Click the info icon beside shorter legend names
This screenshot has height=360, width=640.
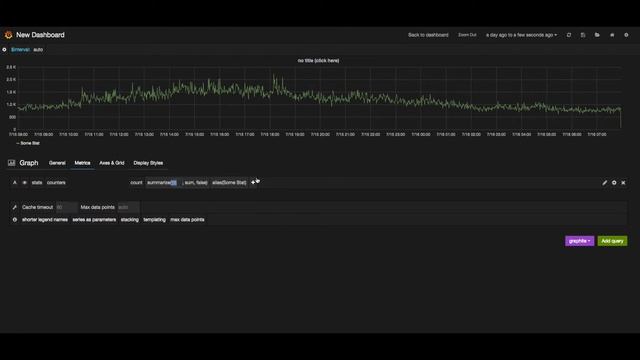point(15,220)
